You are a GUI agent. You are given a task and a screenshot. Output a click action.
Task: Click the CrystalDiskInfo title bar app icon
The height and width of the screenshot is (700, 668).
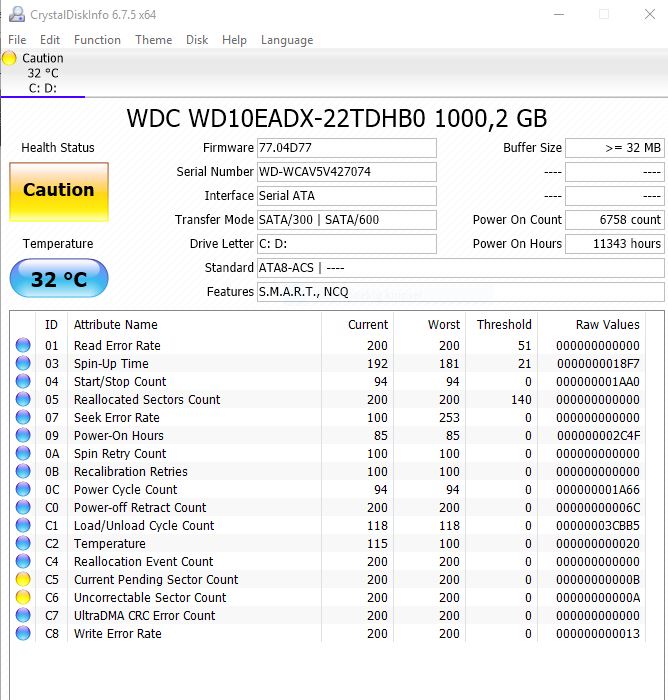tap(17, 14)
